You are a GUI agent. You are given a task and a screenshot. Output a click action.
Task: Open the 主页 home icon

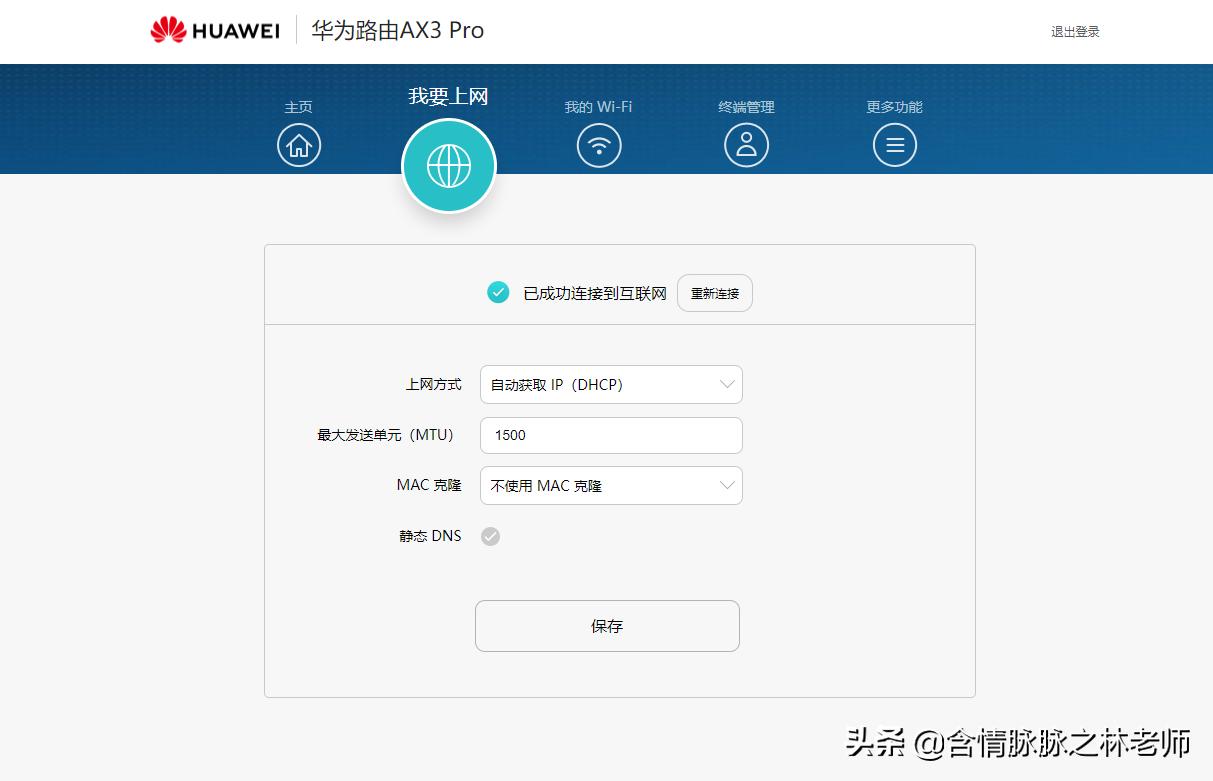point(298,144)
